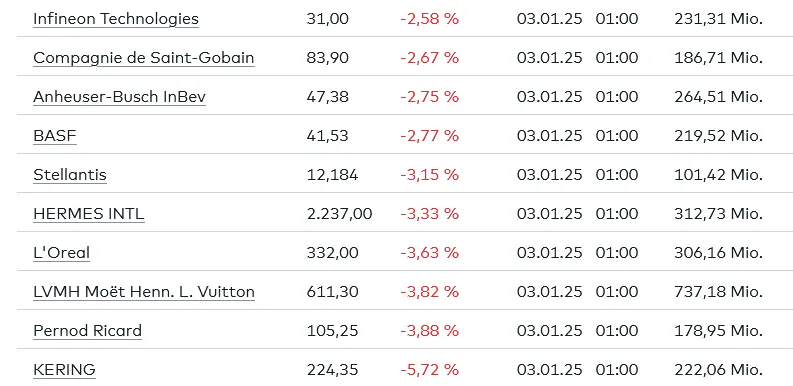Viewport: 793px width, 386px height.
Task: Click the HERMES INTL price 2.237,00
Action: pos(339,214)
